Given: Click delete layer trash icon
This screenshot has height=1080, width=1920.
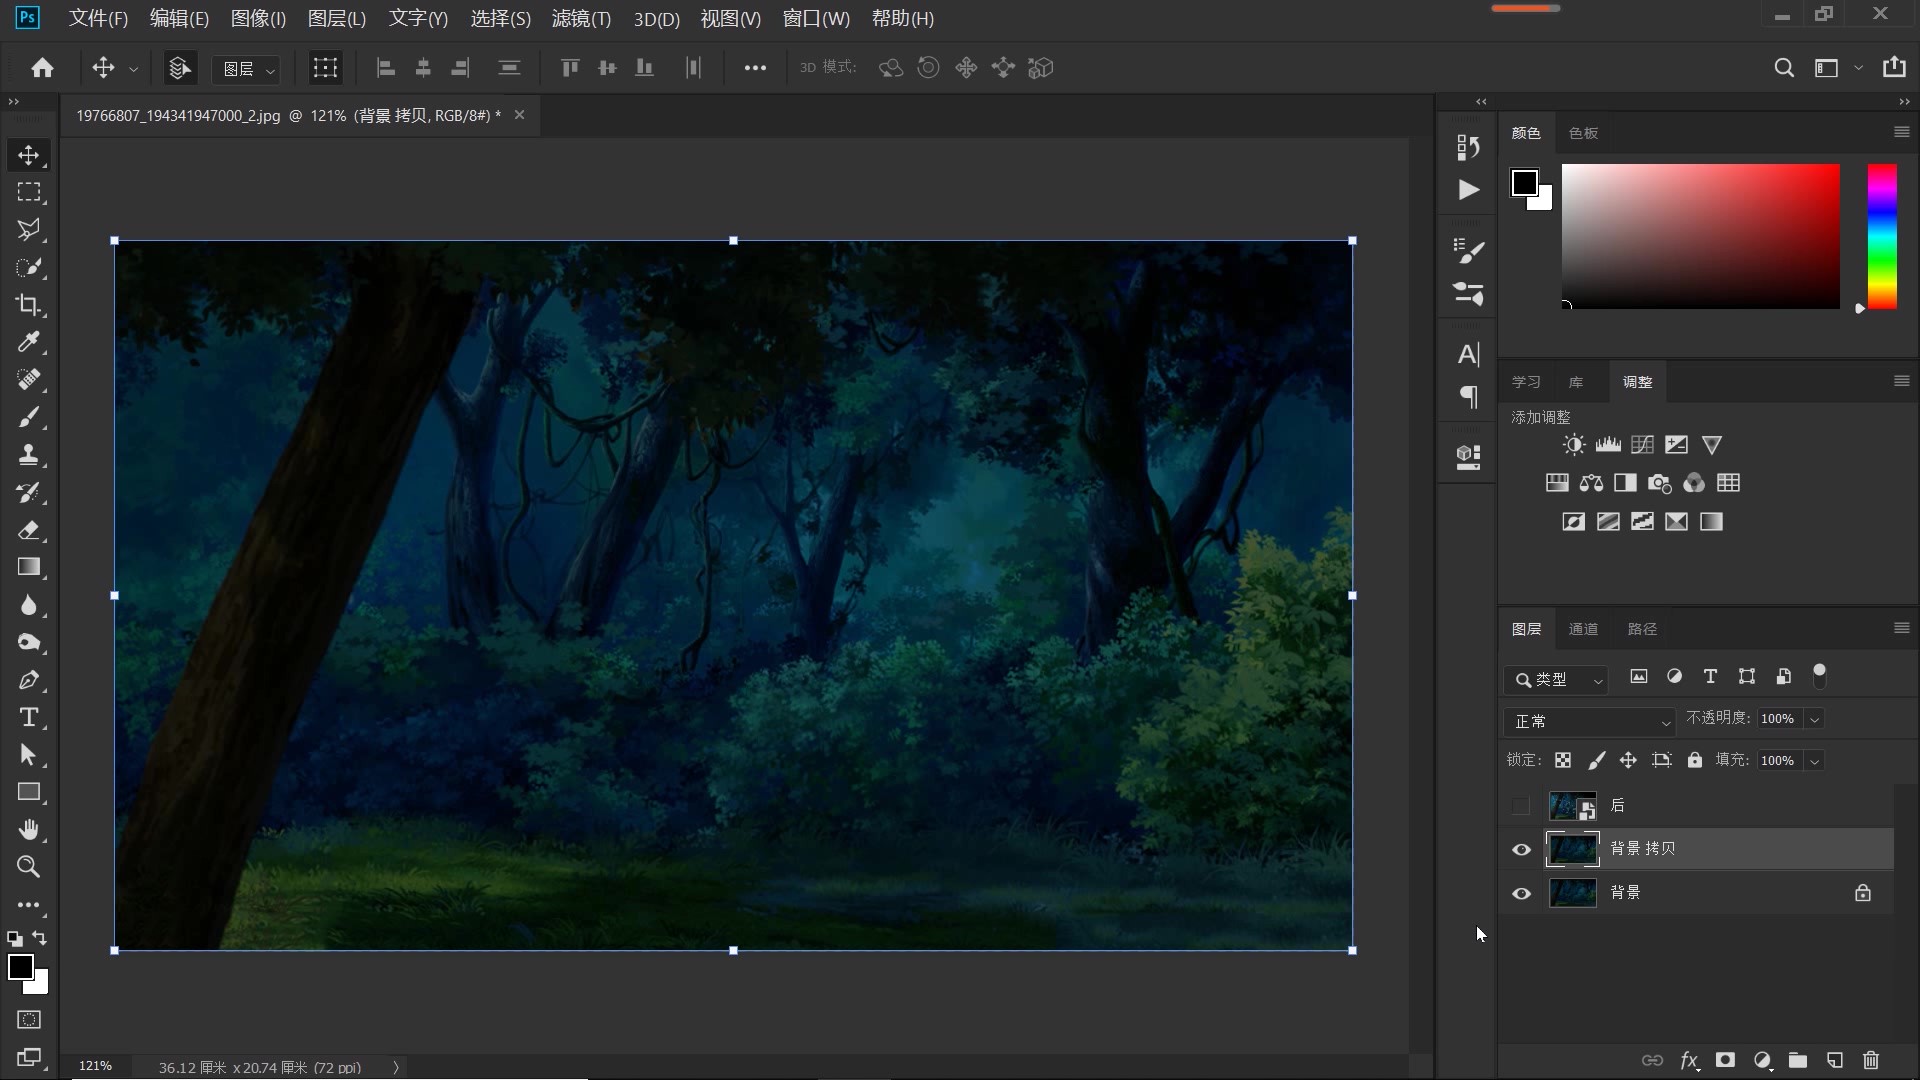Looking at the screenshot, I should [x=1871, y=1060].
